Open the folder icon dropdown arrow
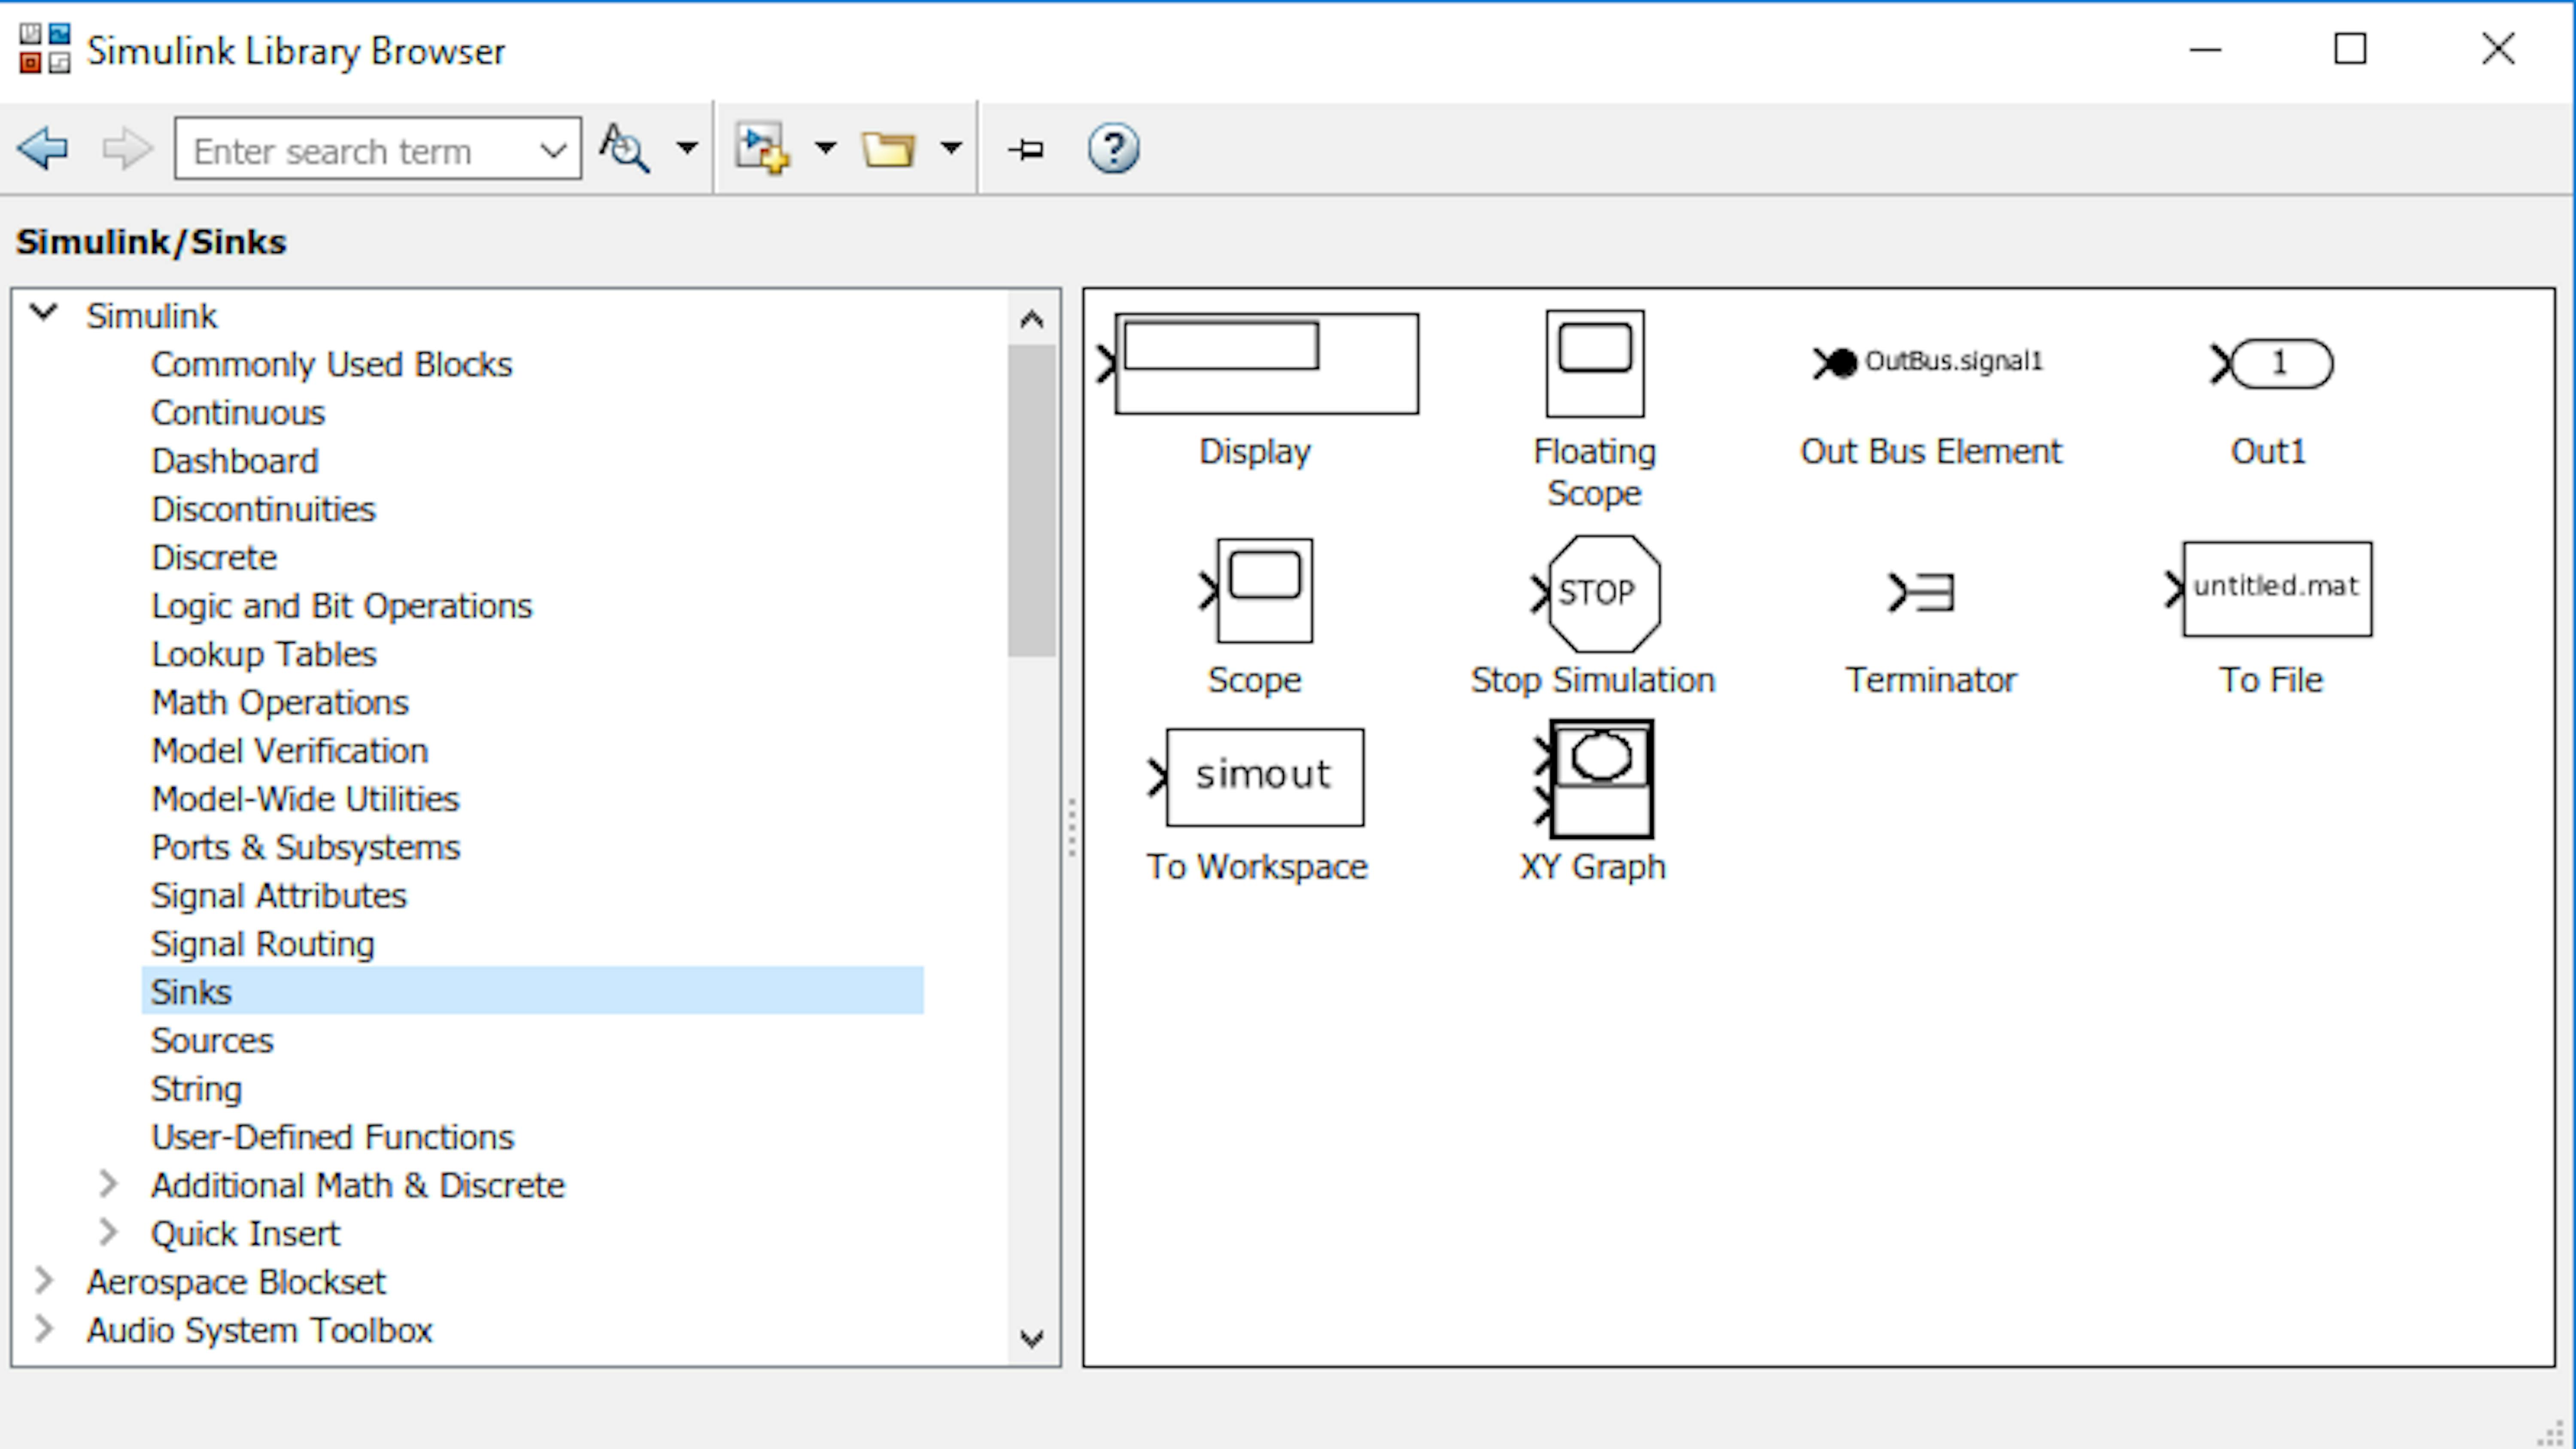Image resolution: width=2576 pixels, height=1449 pixels. [951, 149]
